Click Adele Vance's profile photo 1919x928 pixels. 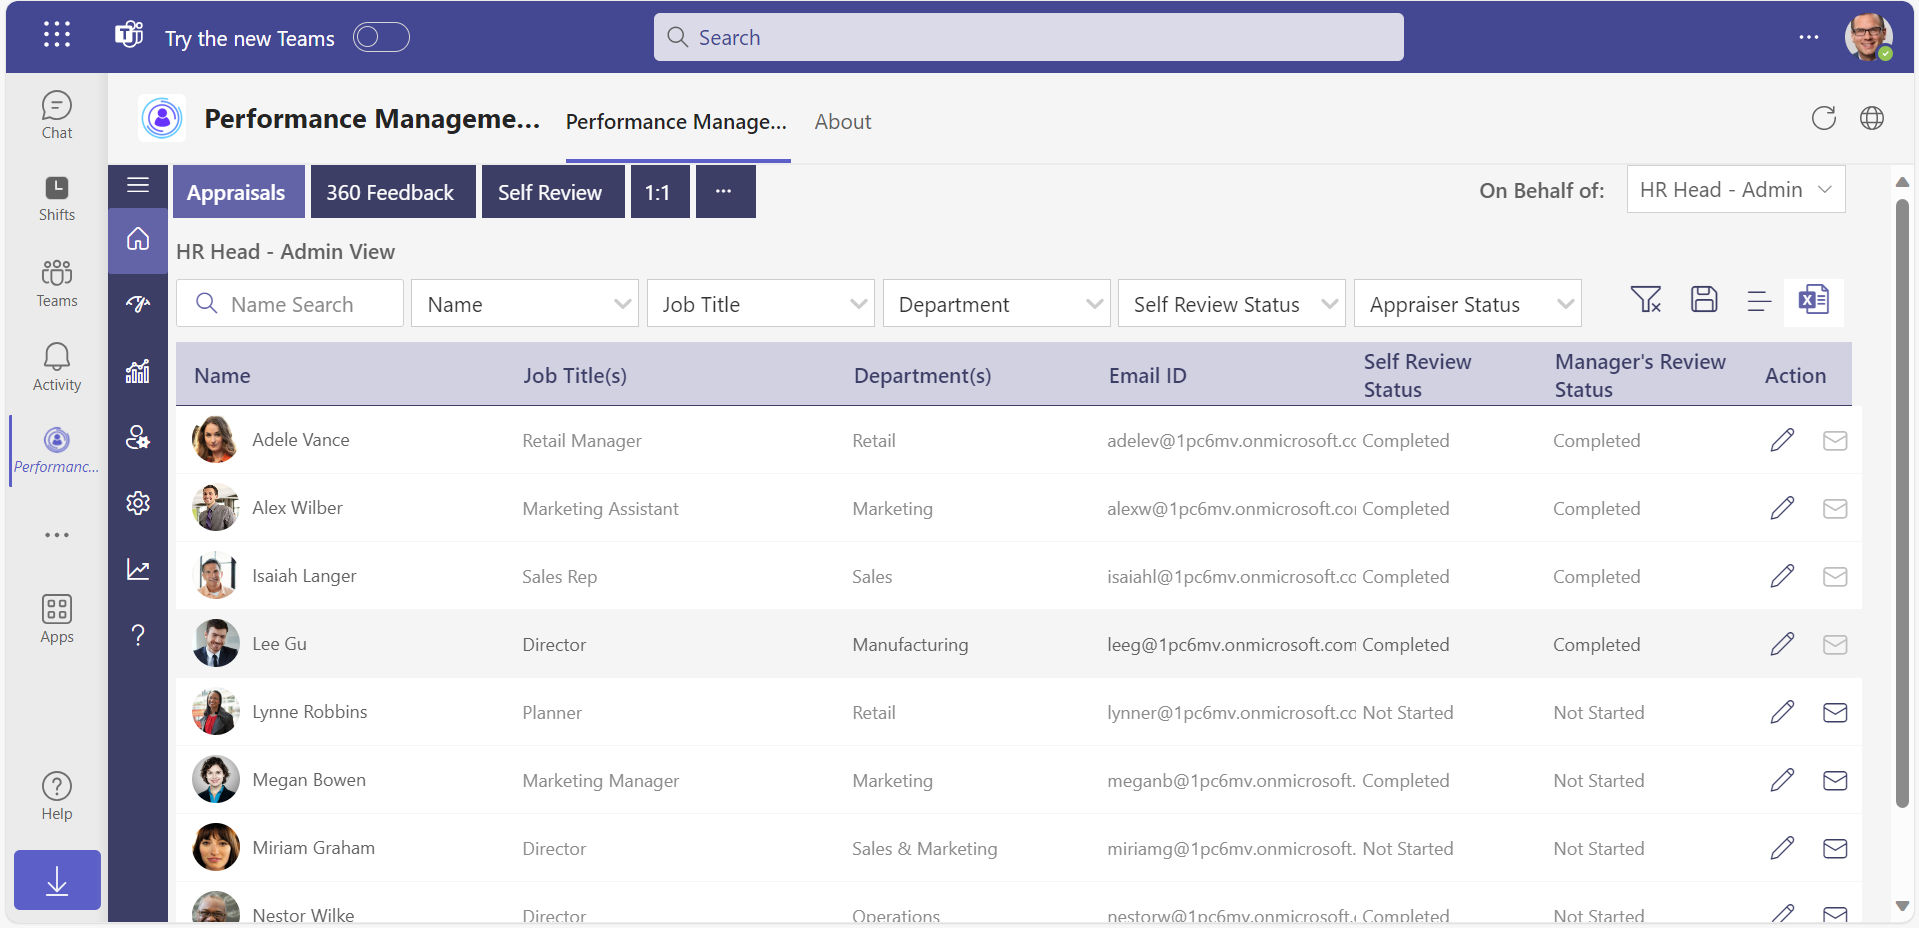click(x=215, y=440)
